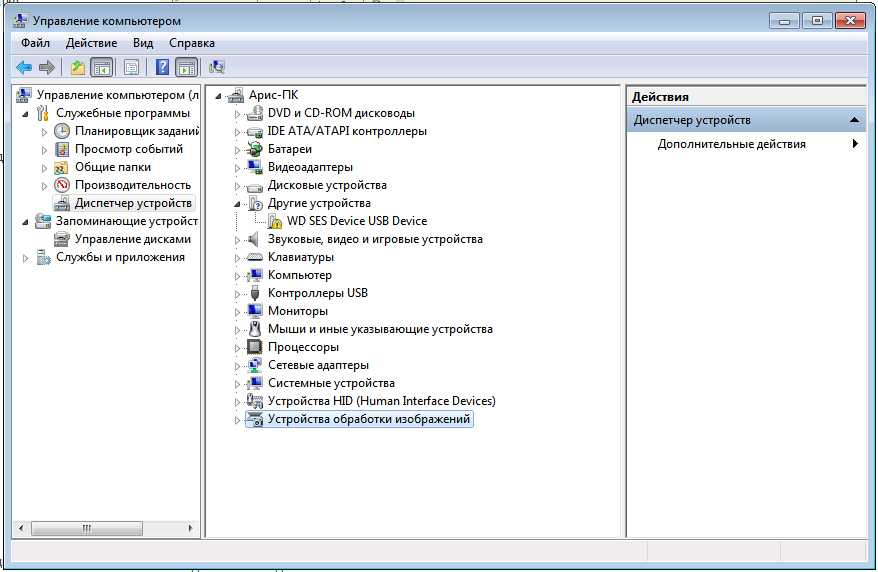Click the Forward arrow toolbar icon
878x572 pixels.
tap(46, 68)
